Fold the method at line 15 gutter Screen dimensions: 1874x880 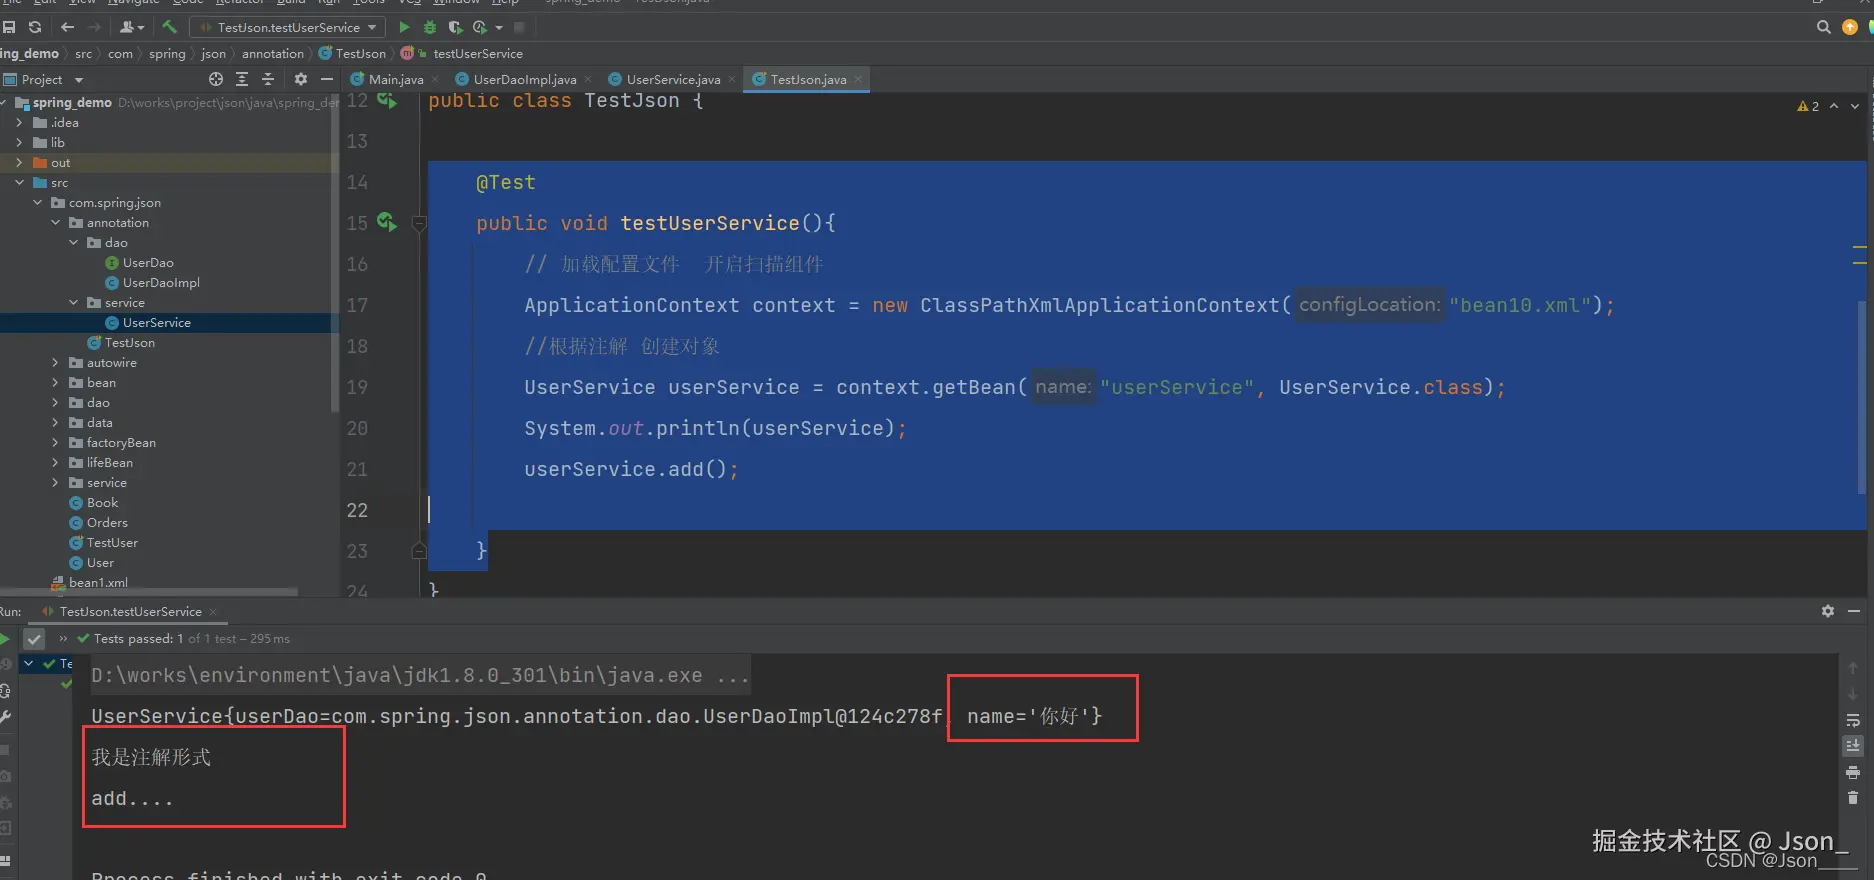pyautogui.click(x=419, y=223)
